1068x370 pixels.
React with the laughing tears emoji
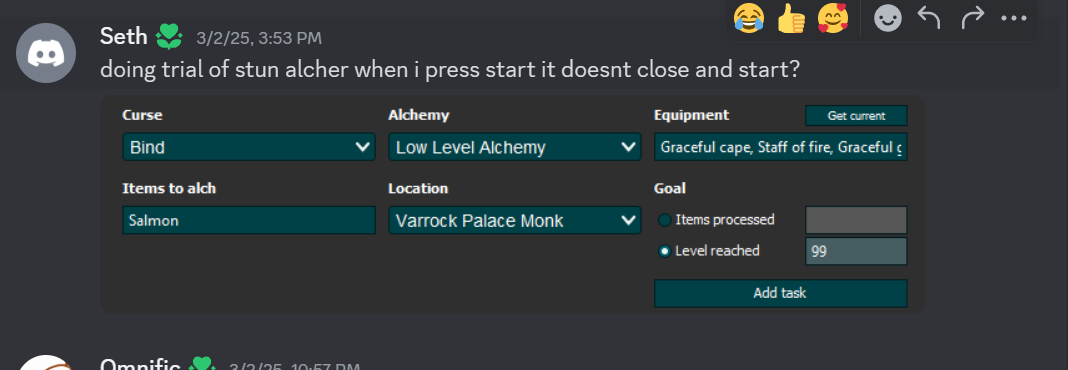pos(749,18)
